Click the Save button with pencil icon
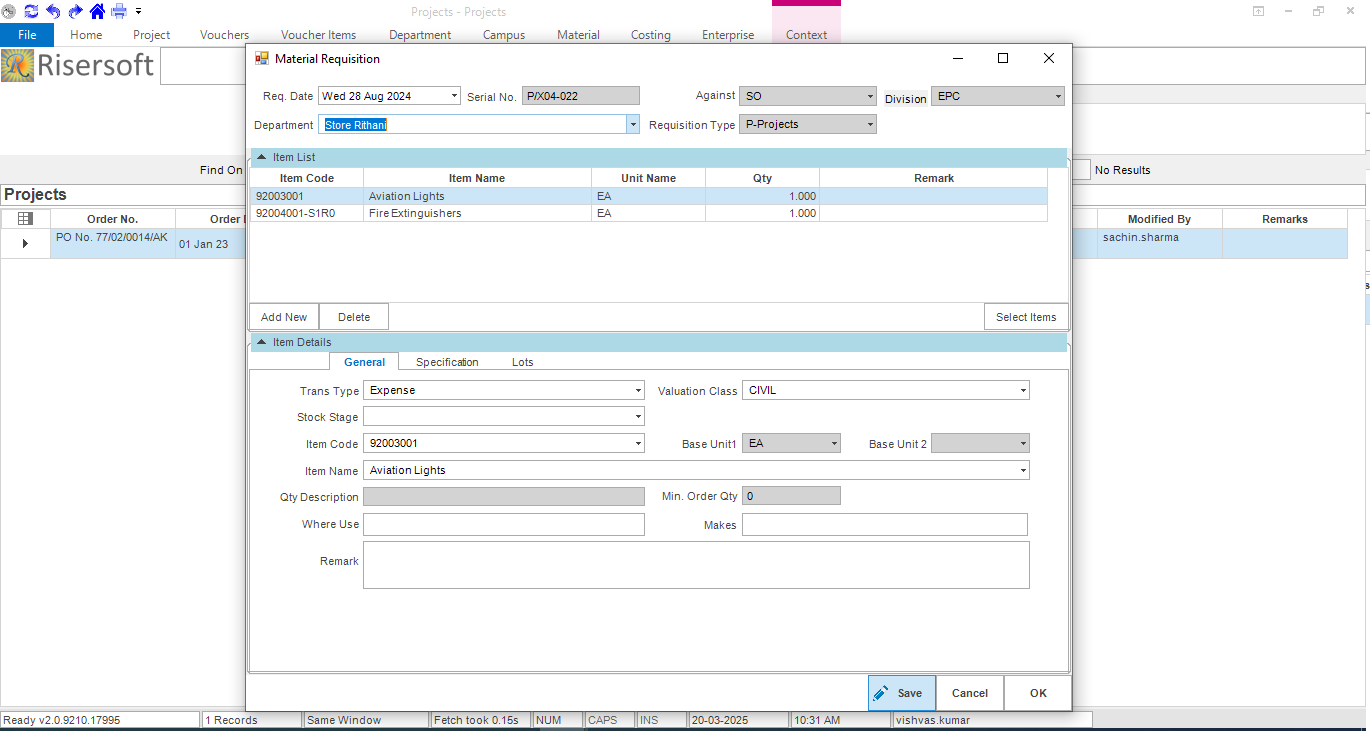1370x731 pixels. pos(902,693)
